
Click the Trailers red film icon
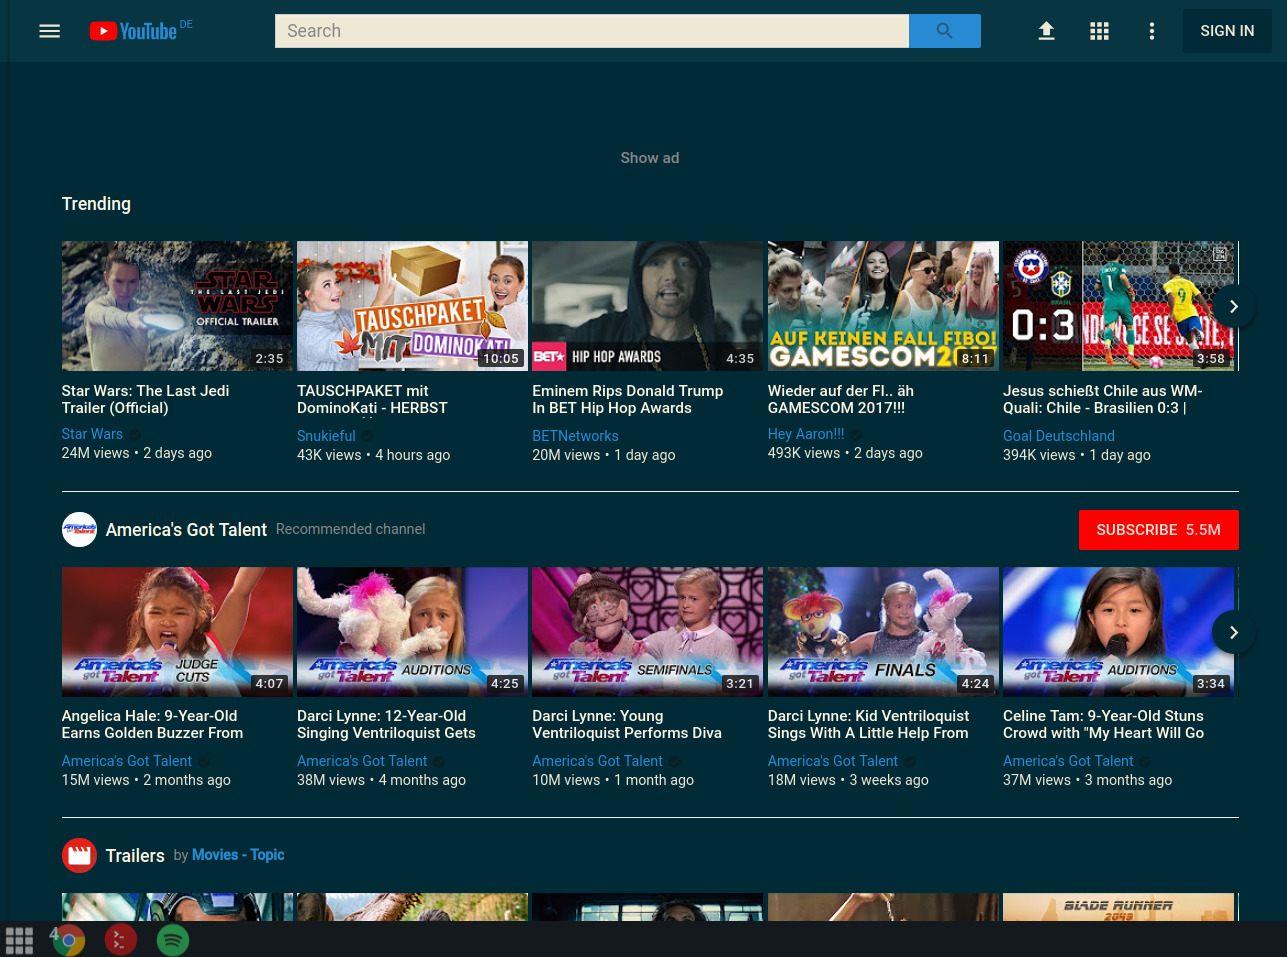(79, 856)
